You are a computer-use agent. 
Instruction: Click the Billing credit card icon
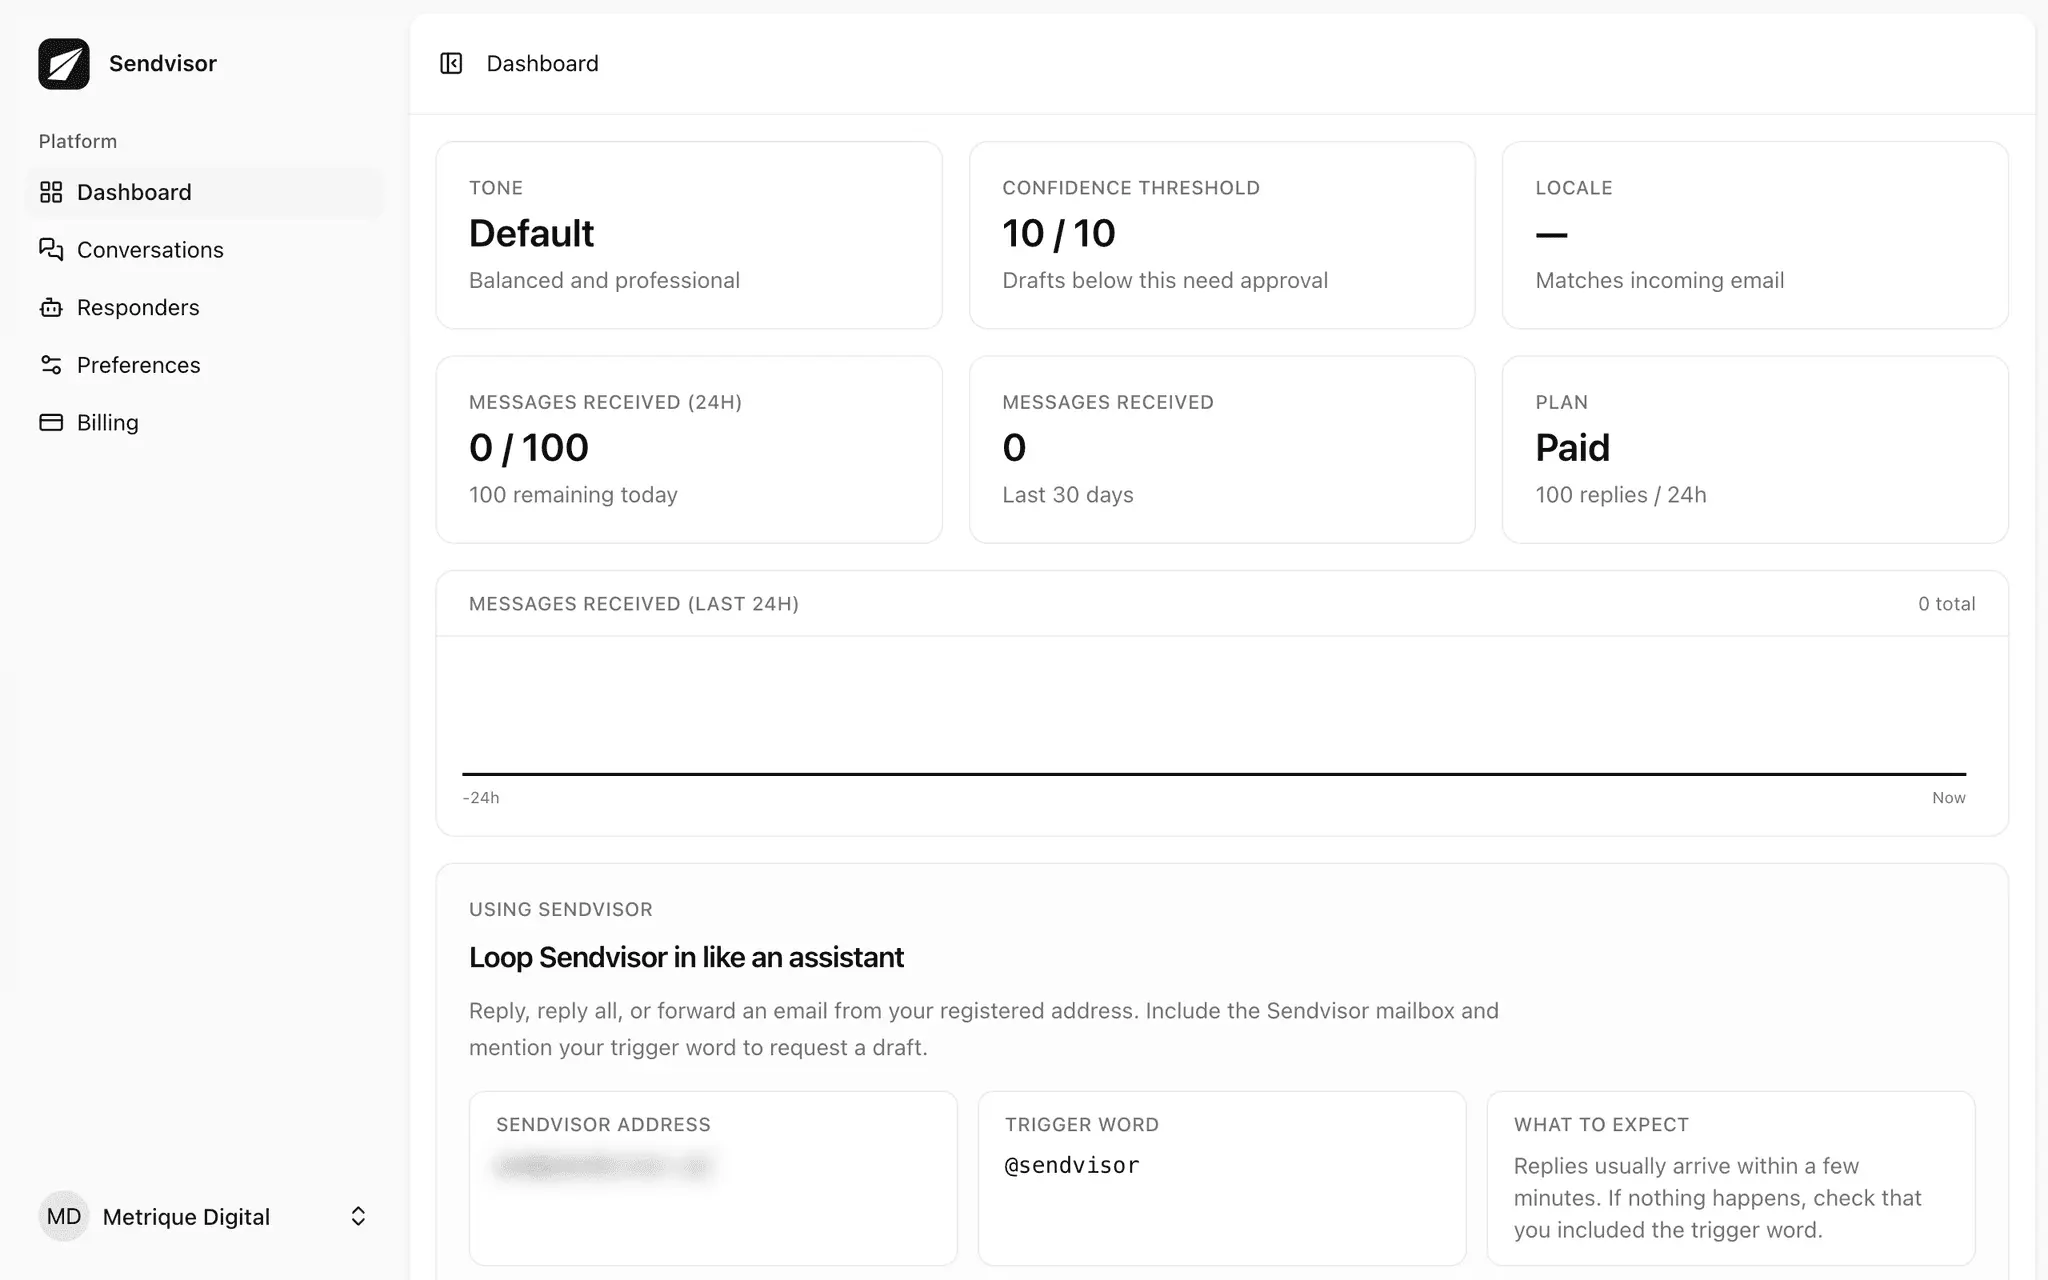tap(51, 423)
